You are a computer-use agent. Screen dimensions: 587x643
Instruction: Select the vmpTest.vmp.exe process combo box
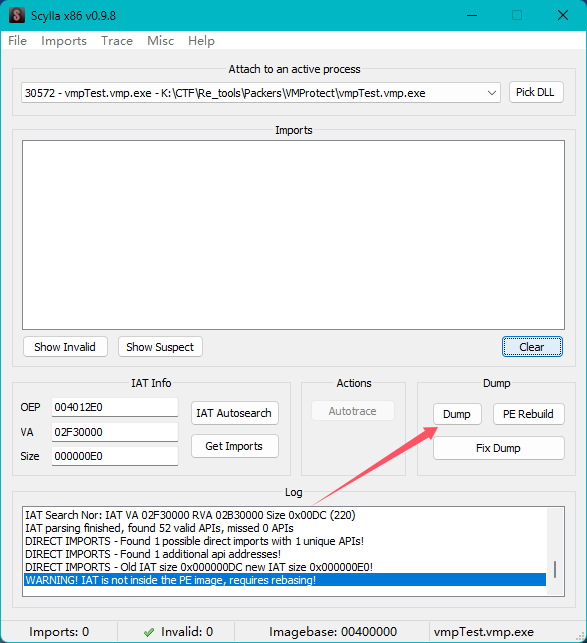(x=261, y=93)
